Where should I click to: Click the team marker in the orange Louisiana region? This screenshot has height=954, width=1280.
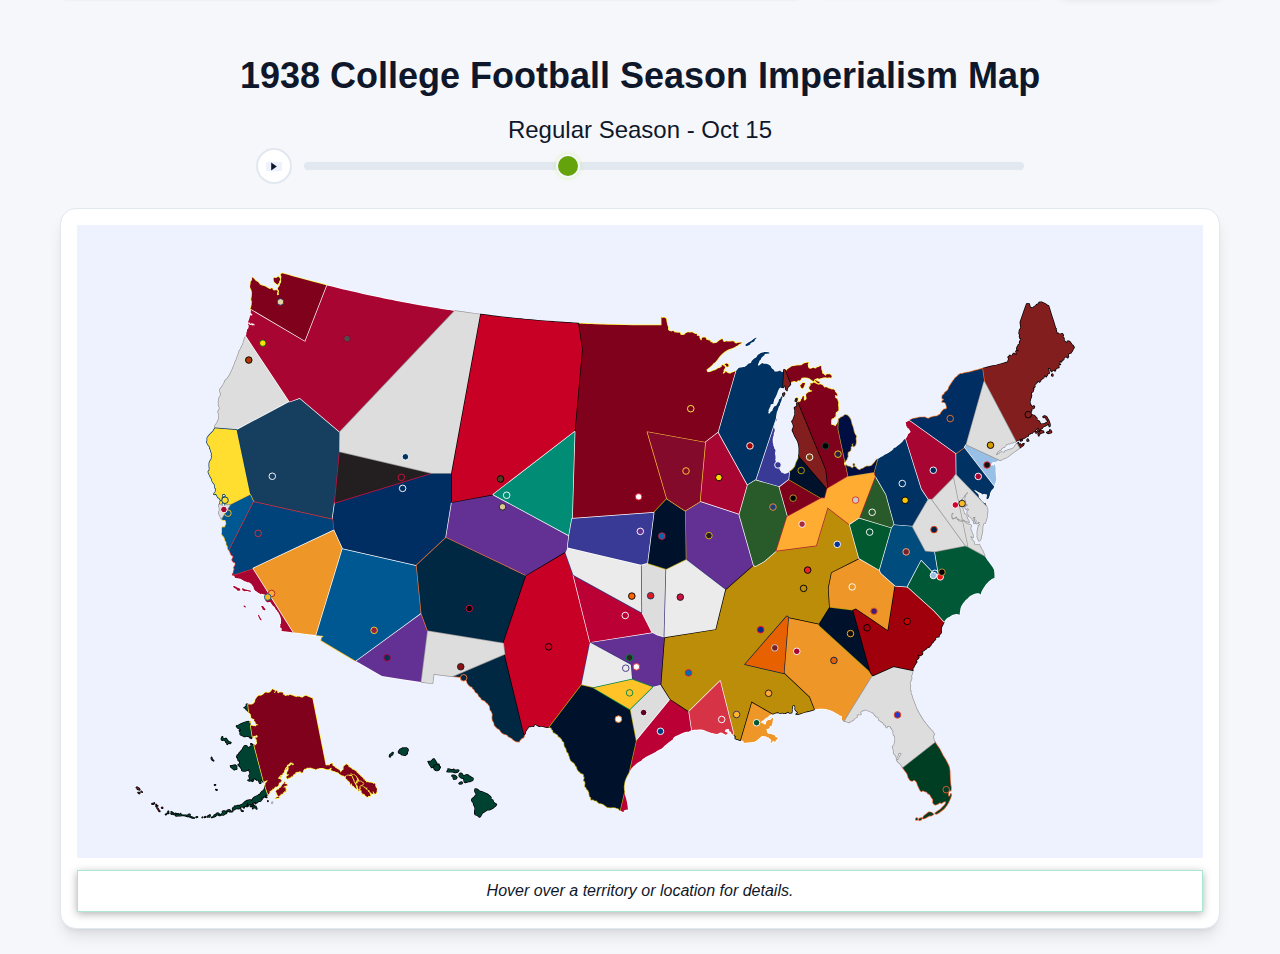coord(756,723)
